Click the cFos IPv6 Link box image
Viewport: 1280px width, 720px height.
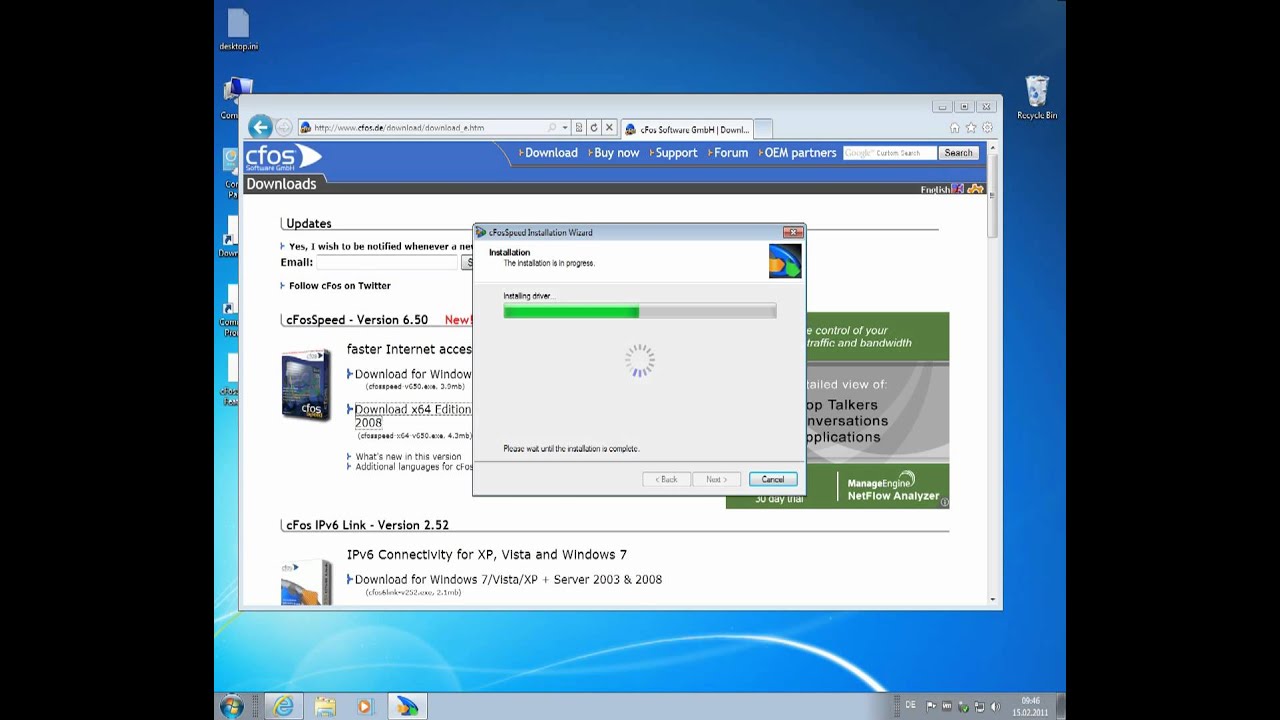point(306,582)
